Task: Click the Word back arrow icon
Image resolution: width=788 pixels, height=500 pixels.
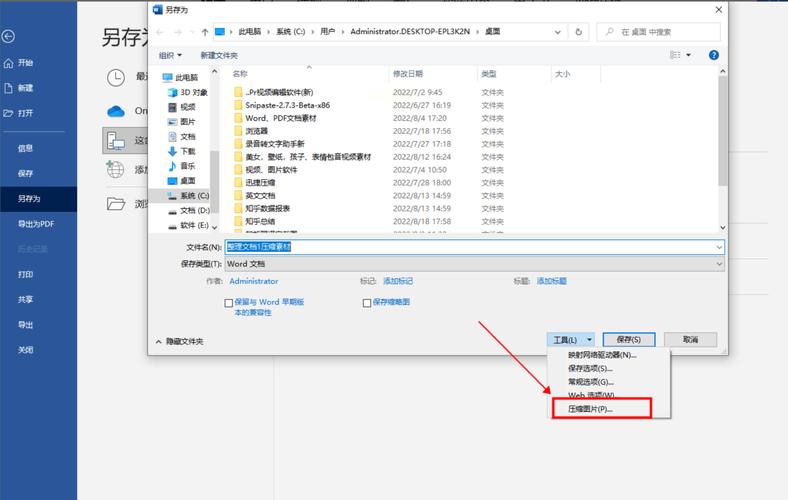Action: point(8,36)
